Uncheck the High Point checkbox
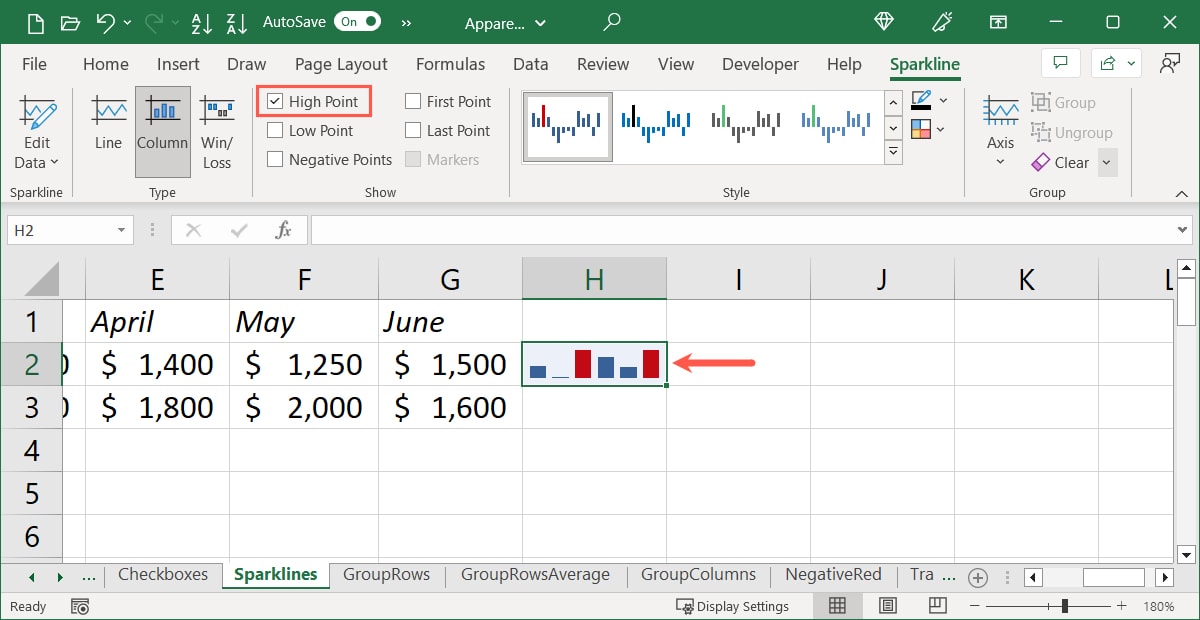 (x=276, y=102)
